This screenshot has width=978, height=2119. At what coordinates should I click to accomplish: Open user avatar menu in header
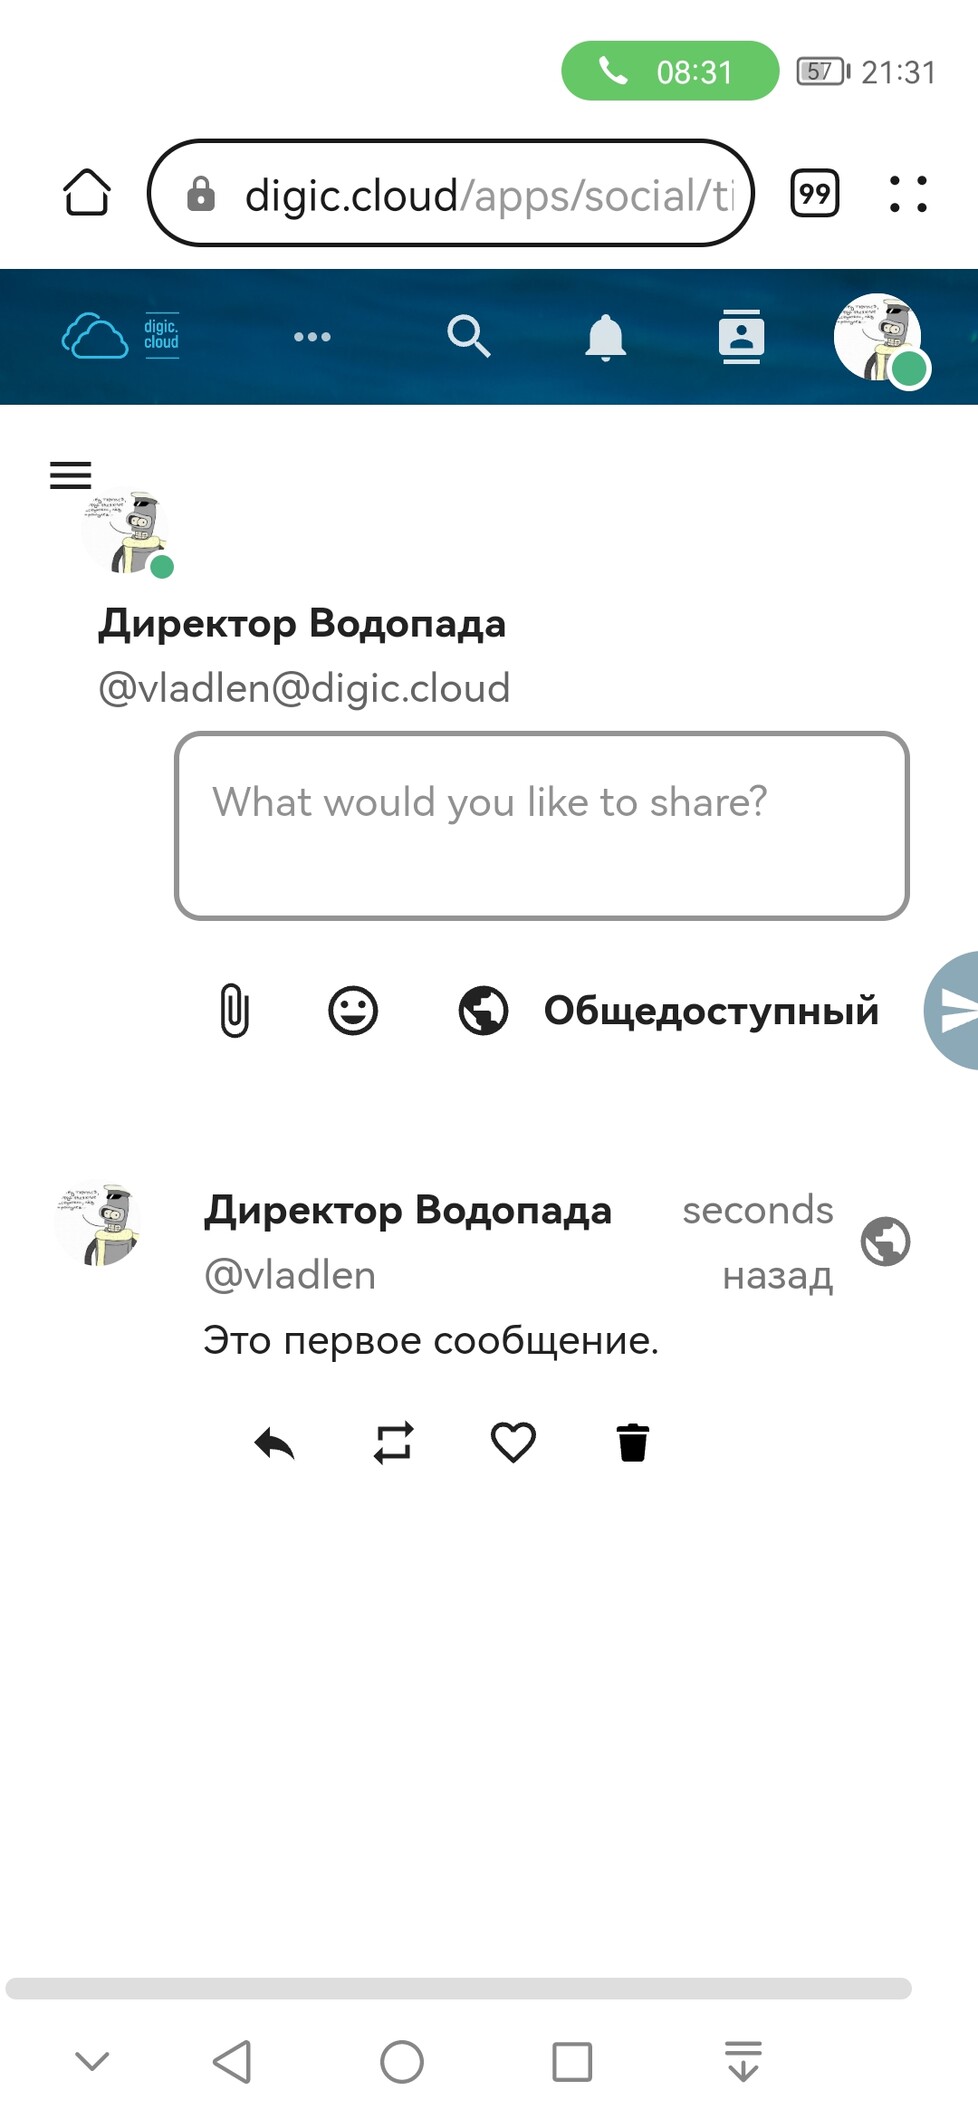click(880, 339)
